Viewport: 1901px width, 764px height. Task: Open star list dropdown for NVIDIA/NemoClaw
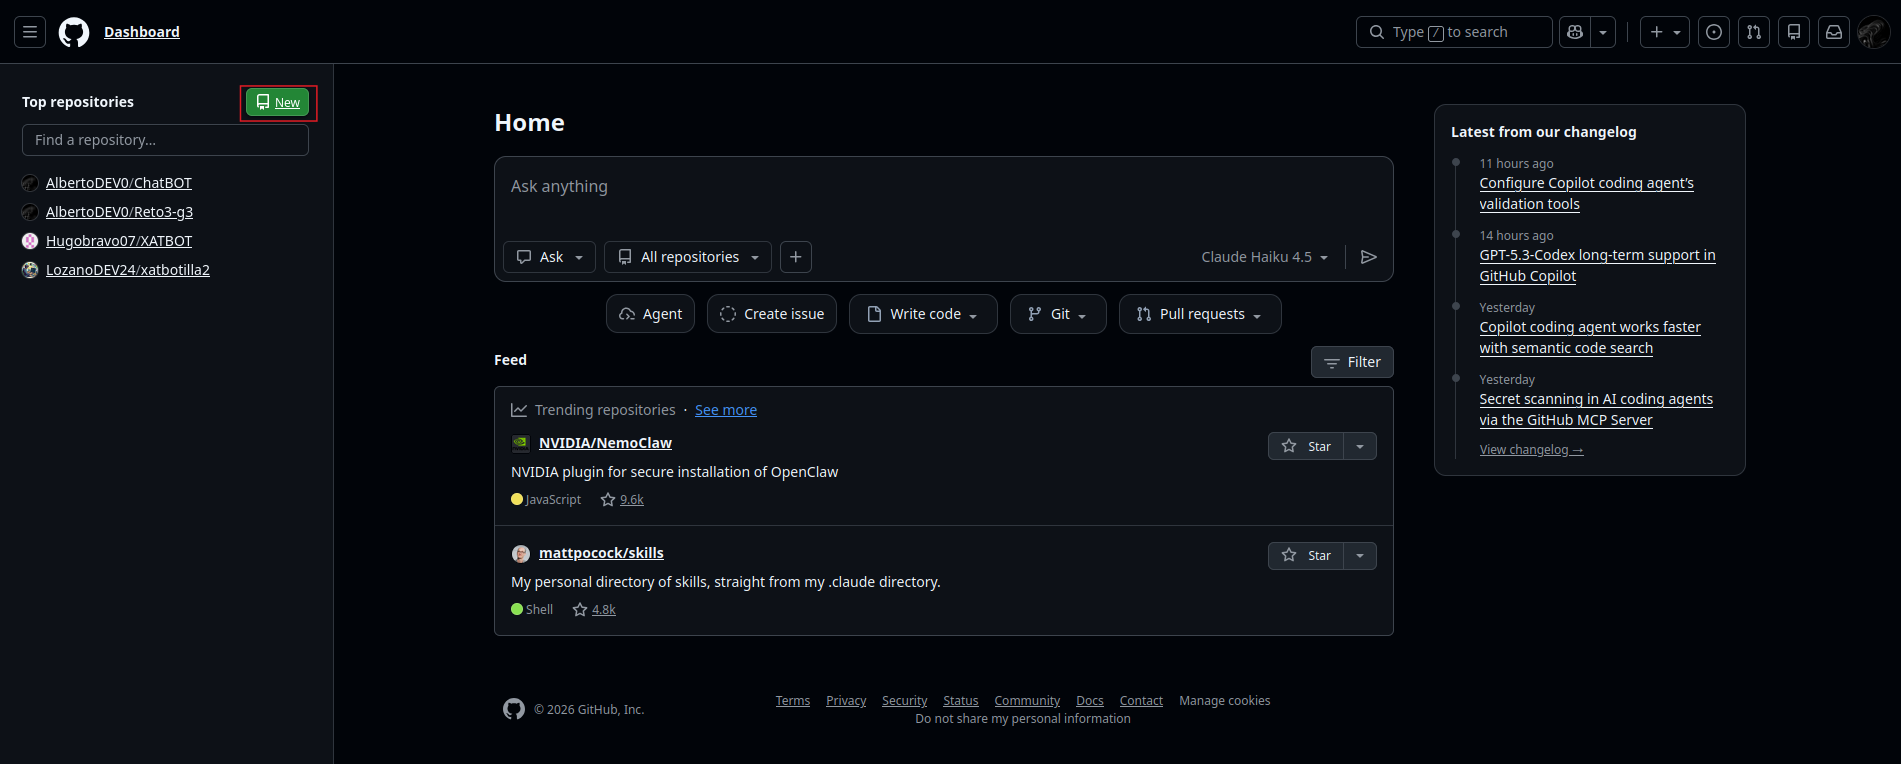1360,446
